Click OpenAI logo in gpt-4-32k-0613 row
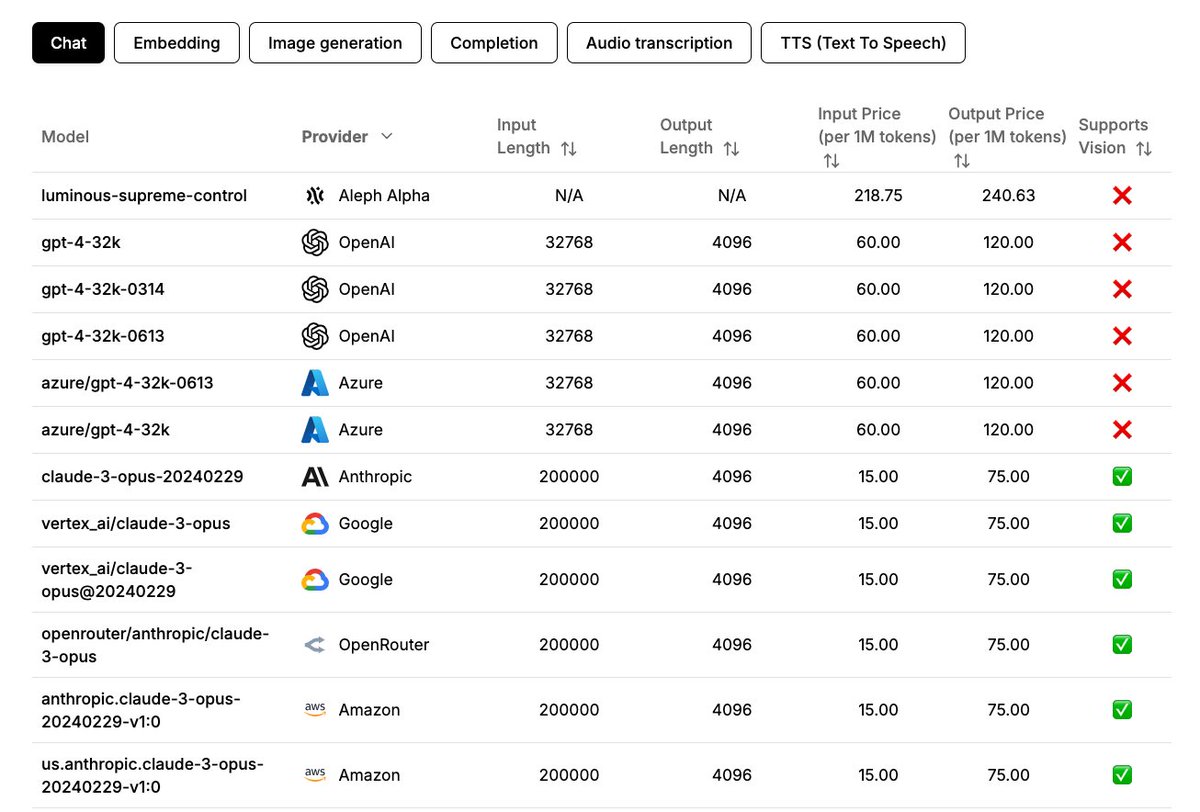The image size is (1200, 812). [315, 337]
